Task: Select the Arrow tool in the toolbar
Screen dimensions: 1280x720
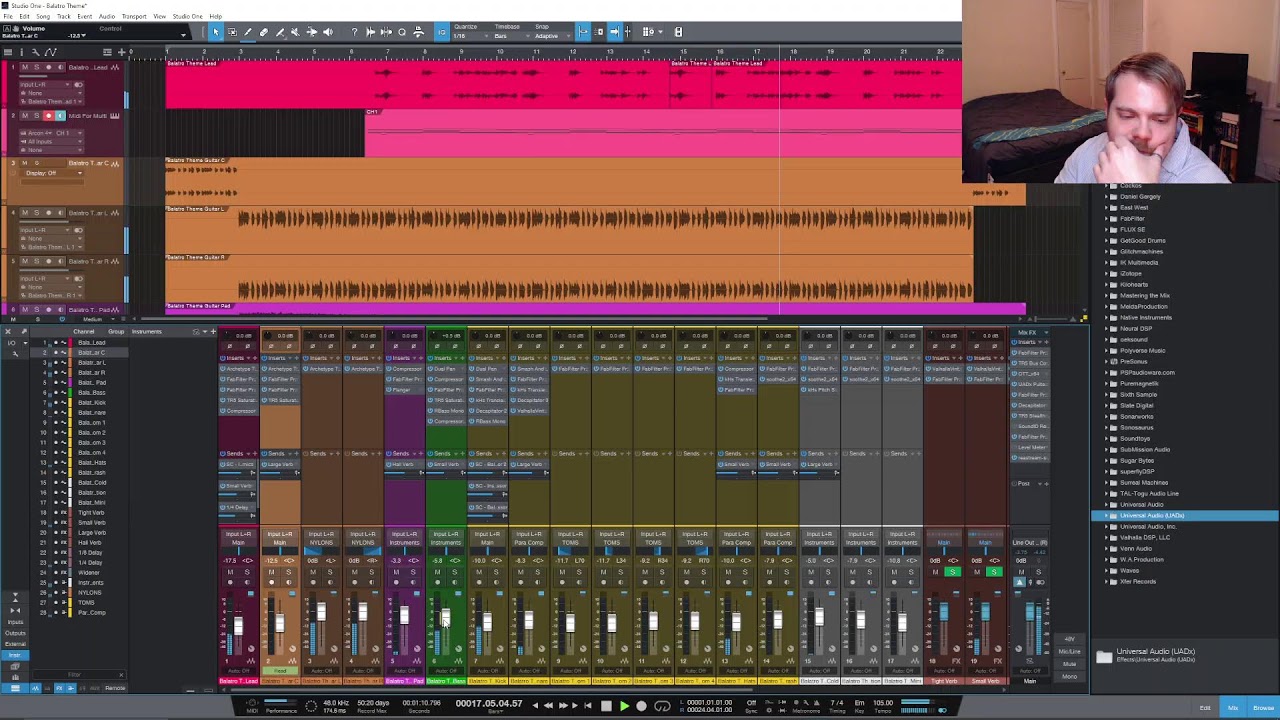Action: tap(216, 32)
